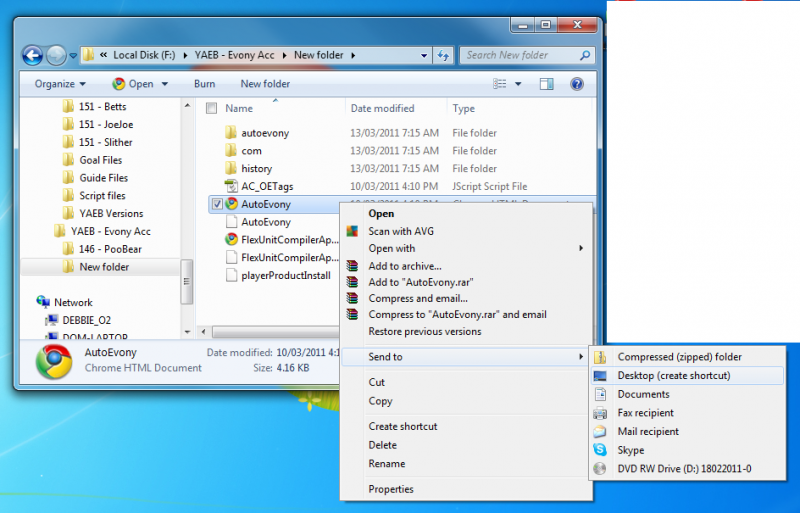Select Rename in the context menu
This screenshot has width=800, height=513.
click(x=386, y=464)
